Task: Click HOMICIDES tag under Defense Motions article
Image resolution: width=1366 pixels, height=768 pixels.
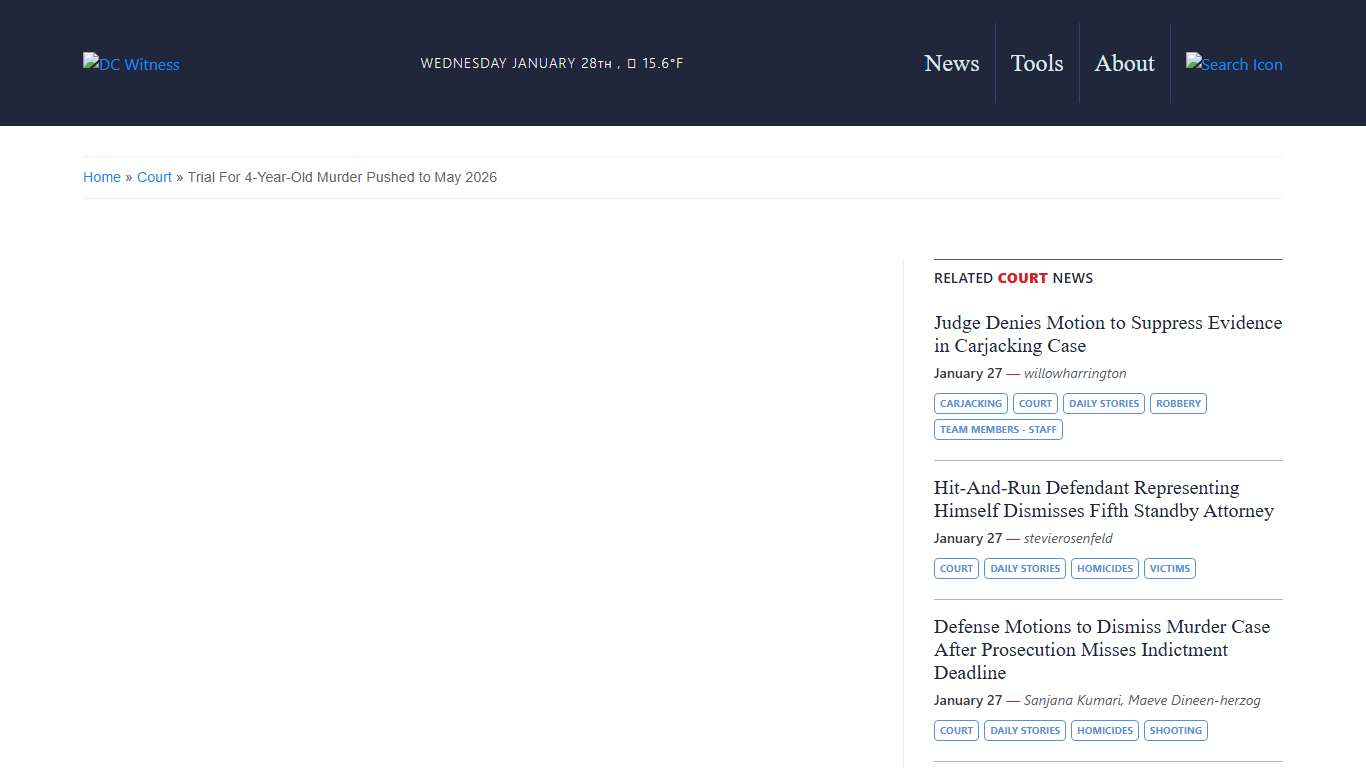Action: 1104,731
